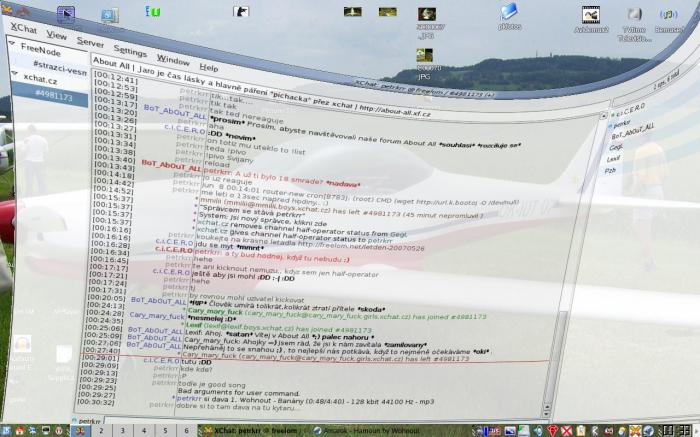
Task: Click the speaker volume tray icon
Action: [538, 431]
